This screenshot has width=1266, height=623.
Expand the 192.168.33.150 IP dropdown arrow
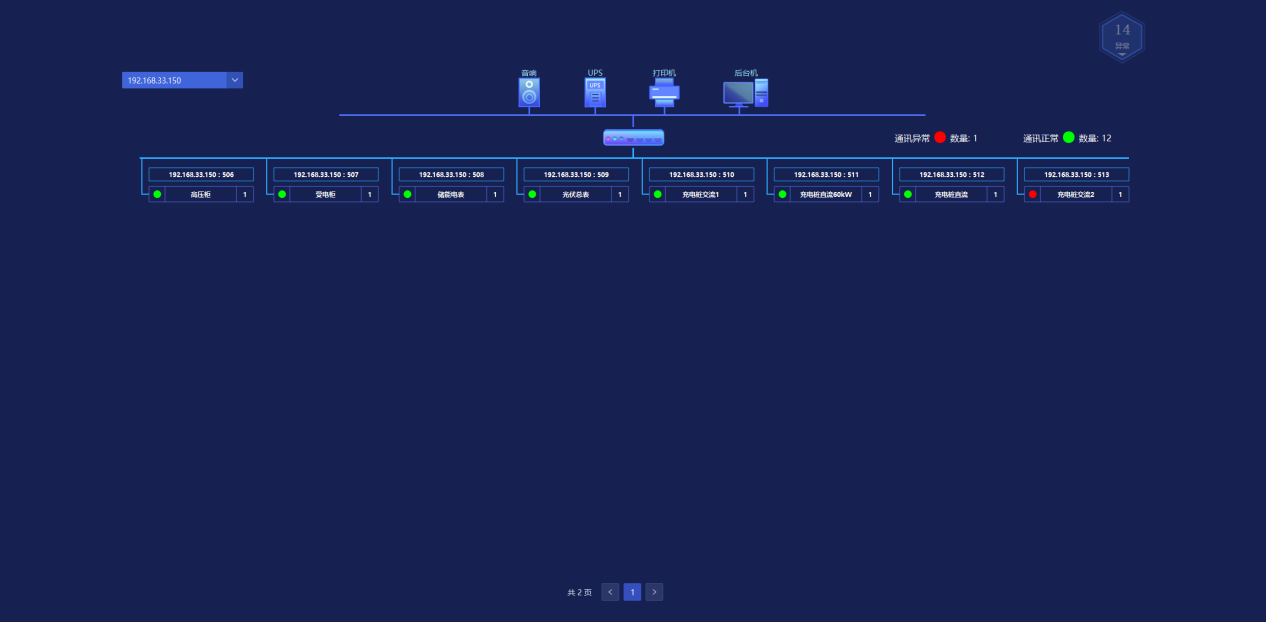pos(234,80)
